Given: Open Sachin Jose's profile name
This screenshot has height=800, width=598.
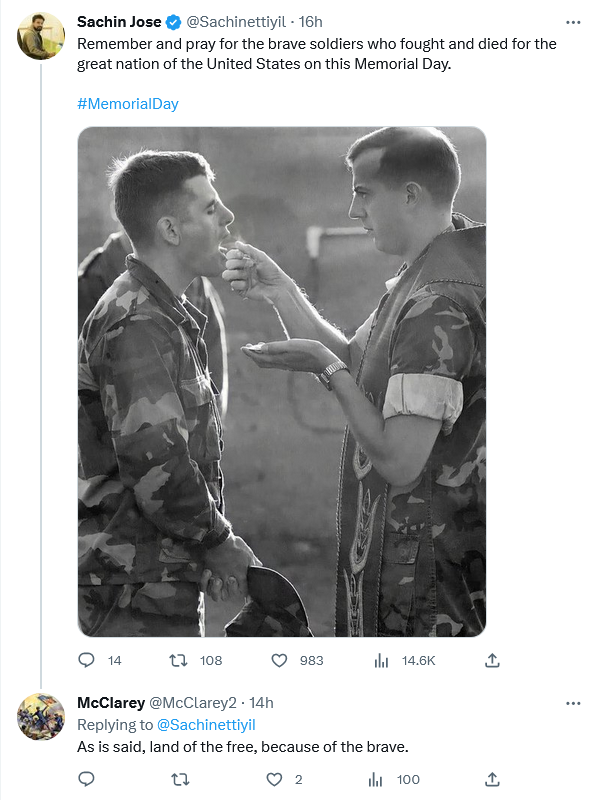Looking at the screenshot, I should (119, 22).
